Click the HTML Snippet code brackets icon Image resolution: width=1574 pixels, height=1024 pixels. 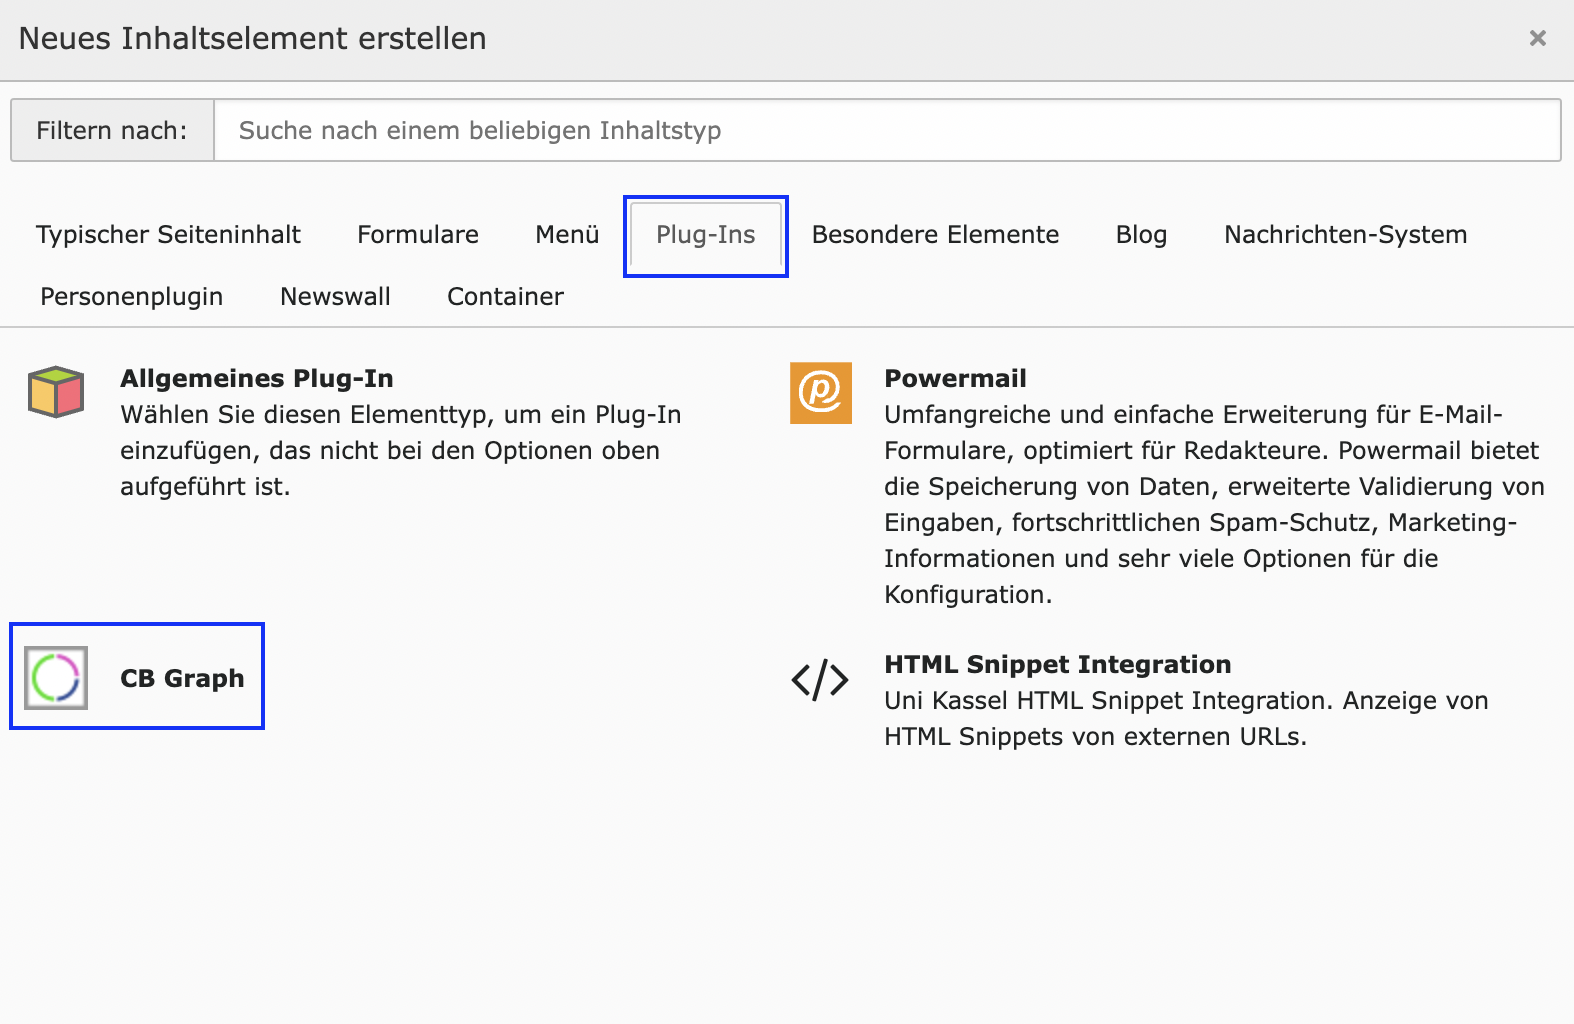[x=820, y=680]
